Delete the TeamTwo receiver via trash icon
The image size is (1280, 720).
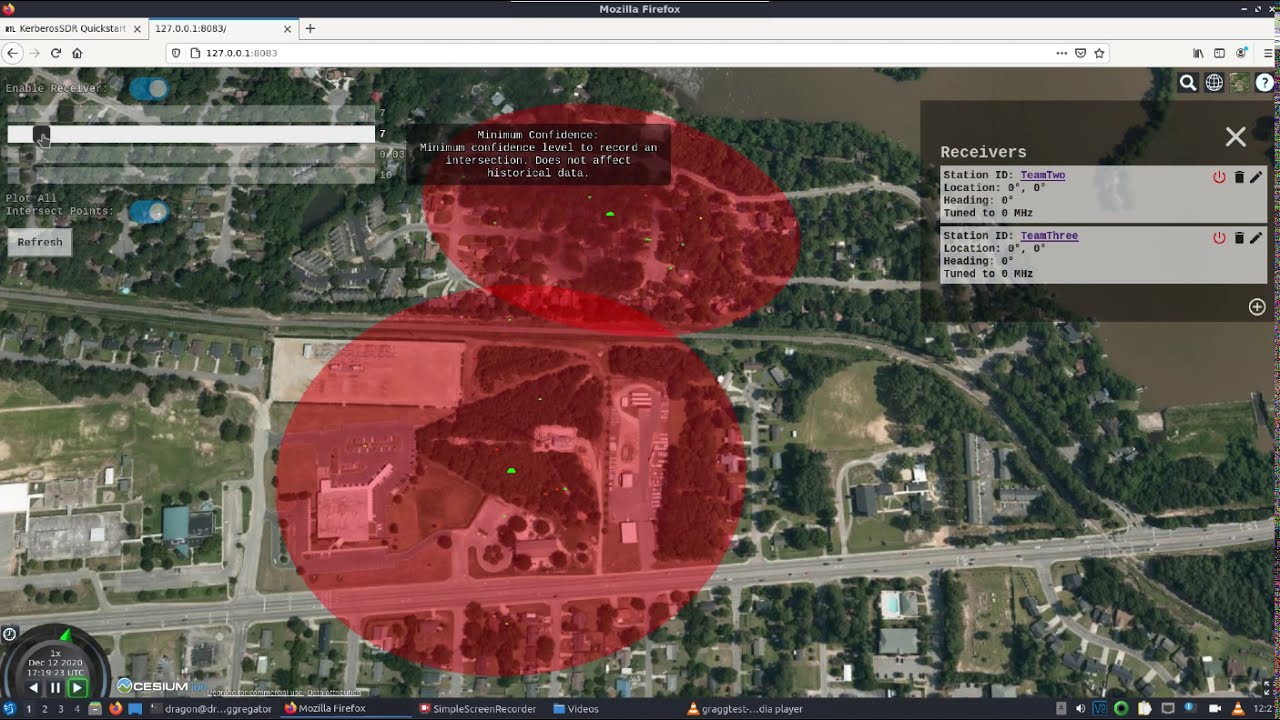click(x=1239, y=177)
